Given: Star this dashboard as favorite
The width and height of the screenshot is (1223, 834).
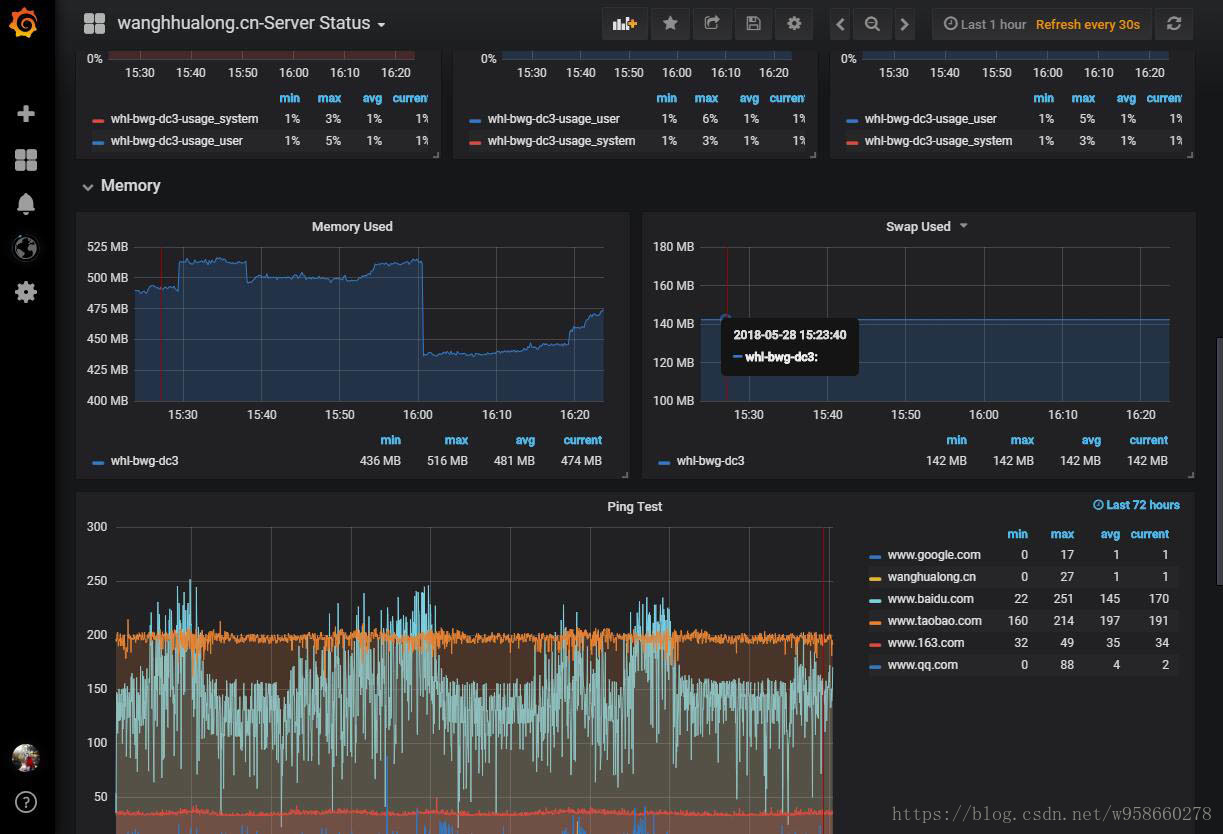Looking at the screenshot, I should 670,24.
